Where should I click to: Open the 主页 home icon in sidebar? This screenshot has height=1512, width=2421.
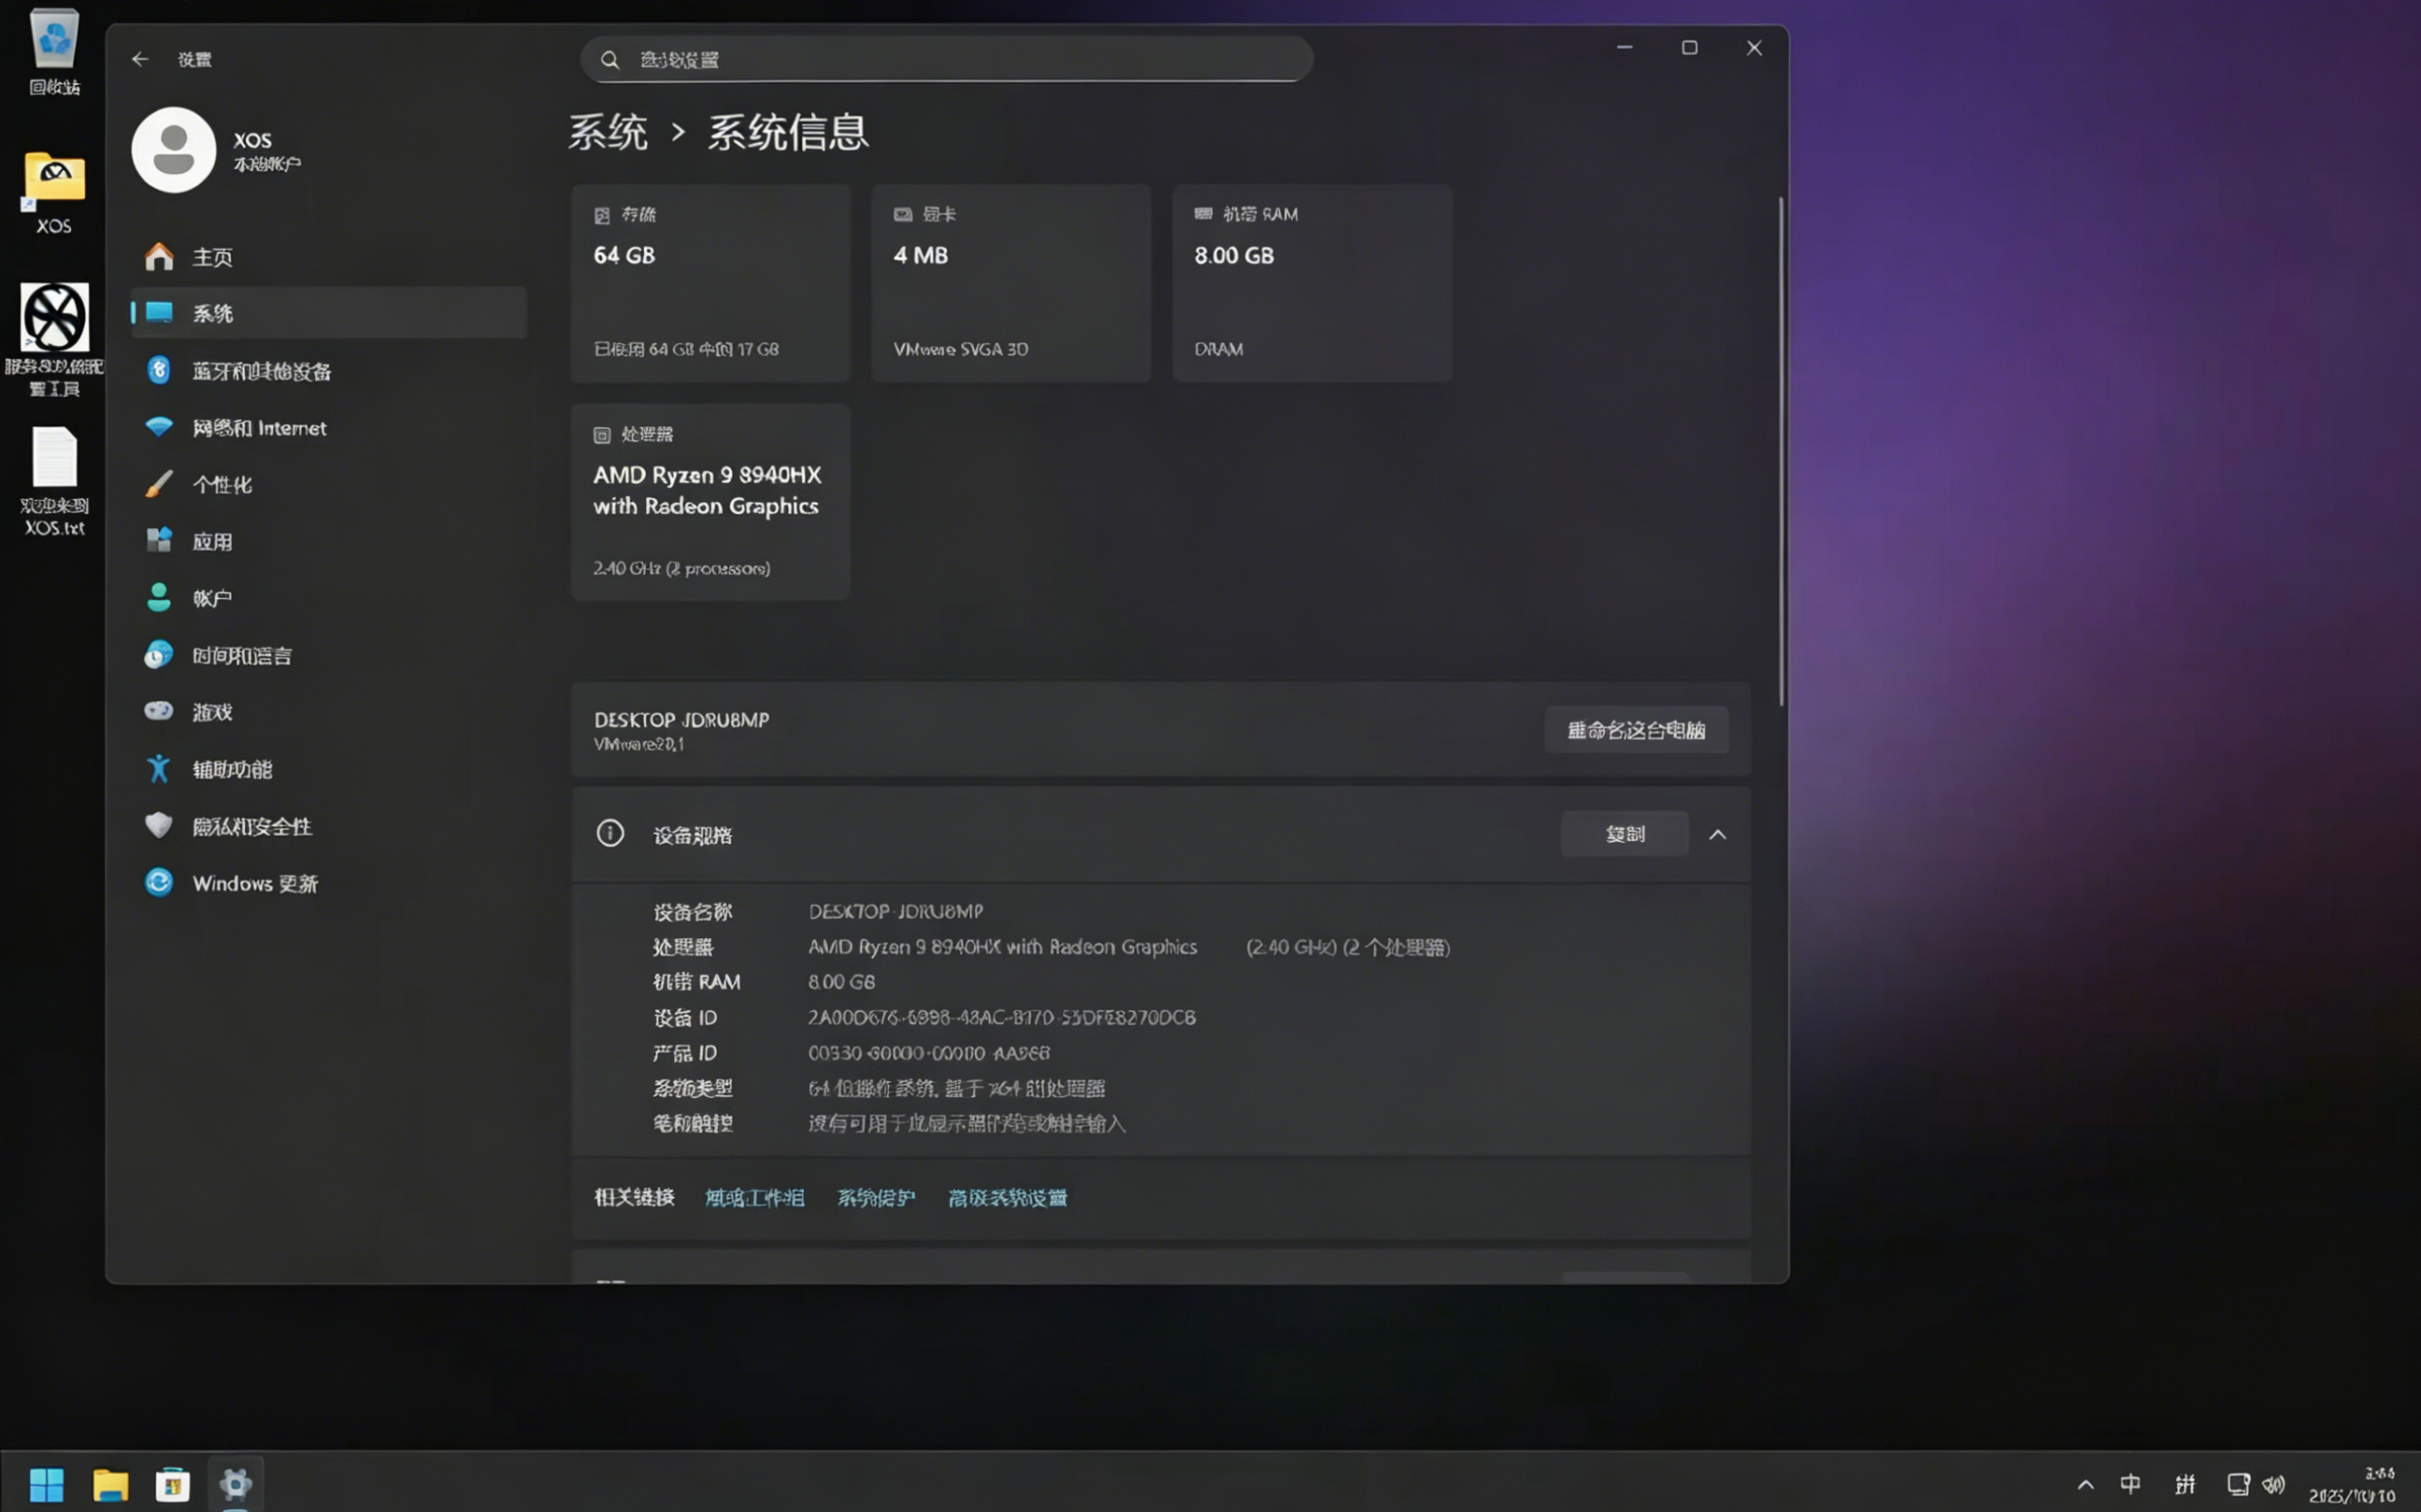159,257
